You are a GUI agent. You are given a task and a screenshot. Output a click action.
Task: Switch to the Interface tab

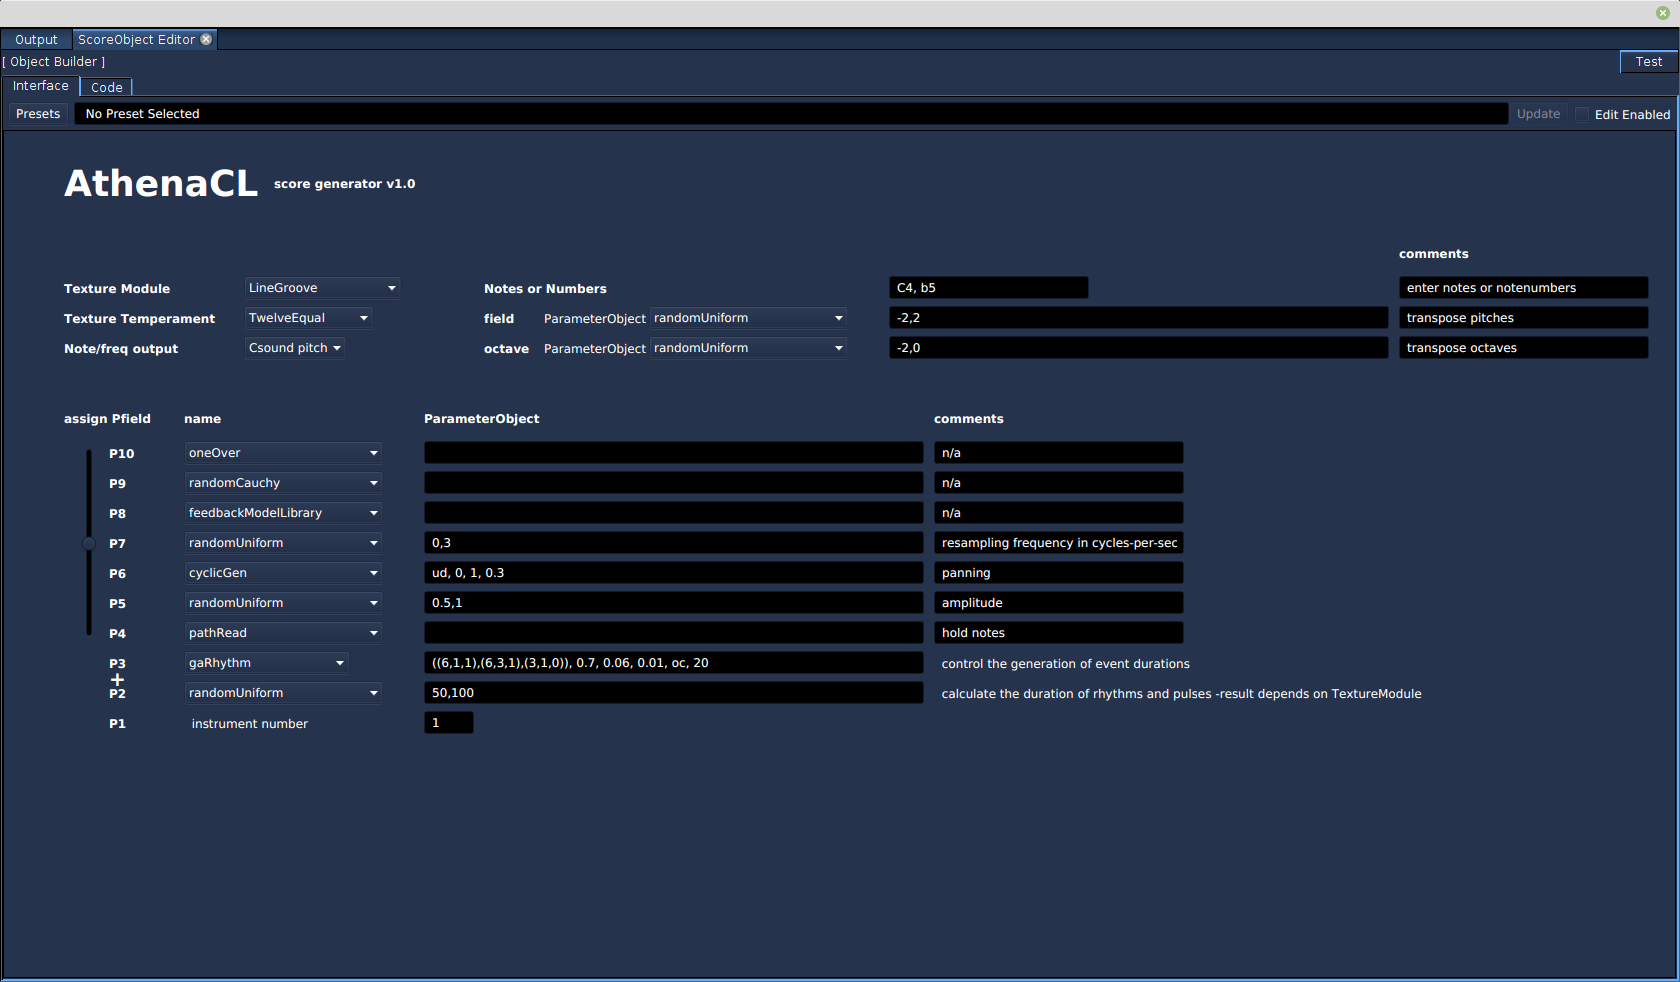pyautogui.click(x=41, y=86)
